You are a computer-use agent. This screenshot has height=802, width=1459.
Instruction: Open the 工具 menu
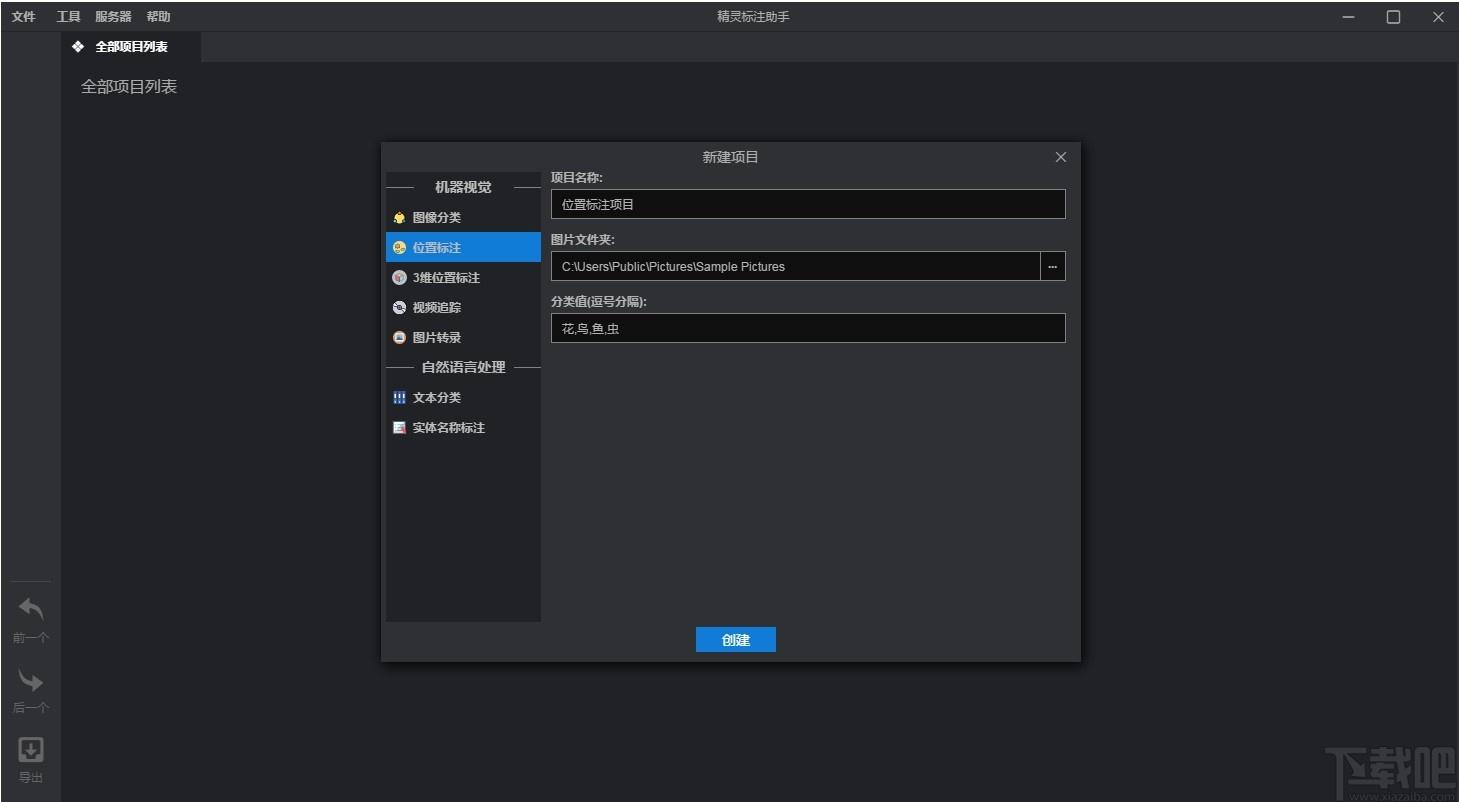click(x=68, y=17)
